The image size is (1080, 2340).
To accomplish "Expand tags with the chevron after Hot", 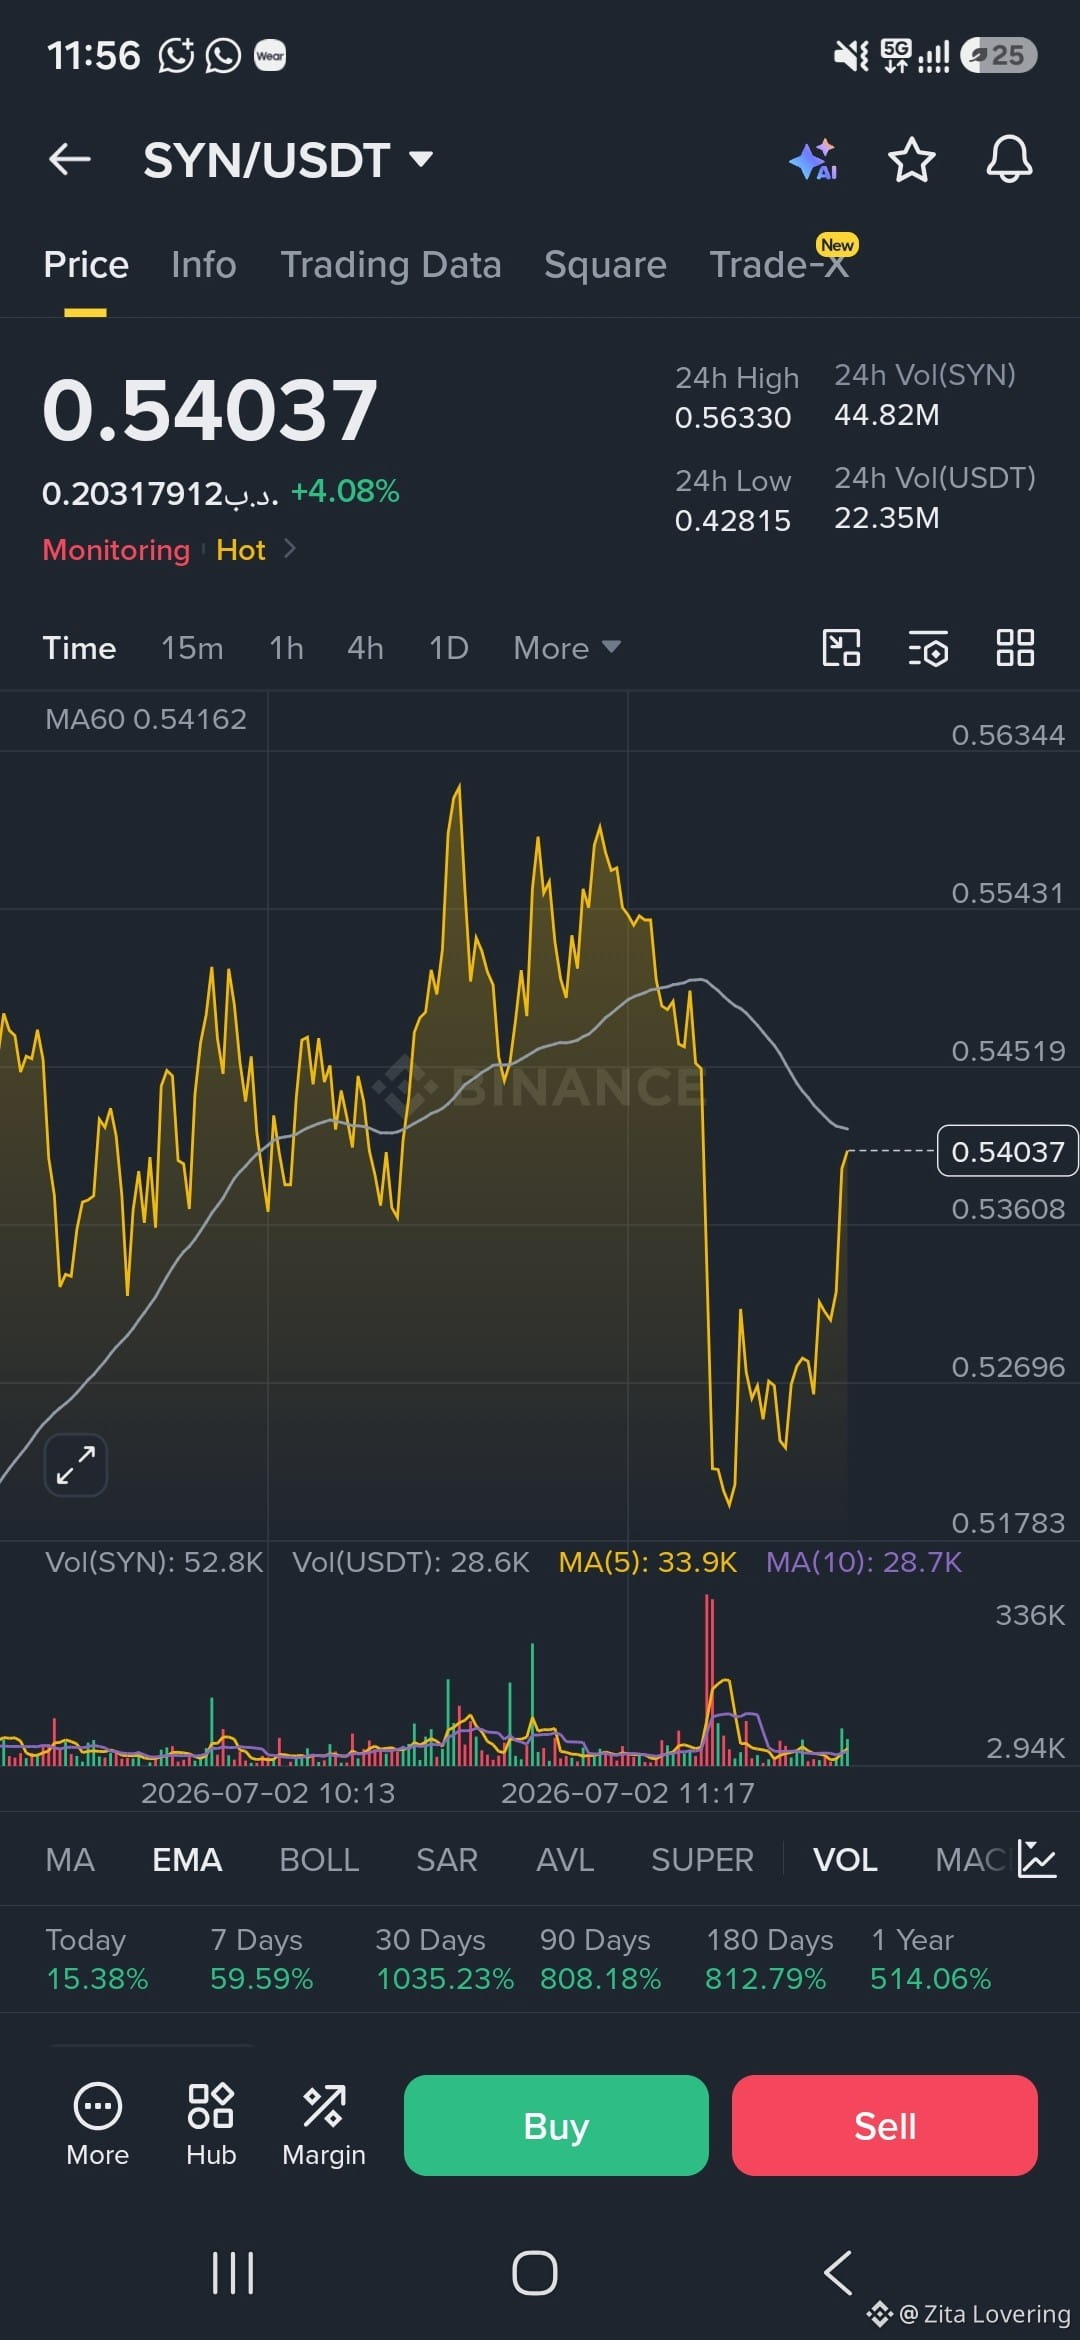I will point(290,548).
